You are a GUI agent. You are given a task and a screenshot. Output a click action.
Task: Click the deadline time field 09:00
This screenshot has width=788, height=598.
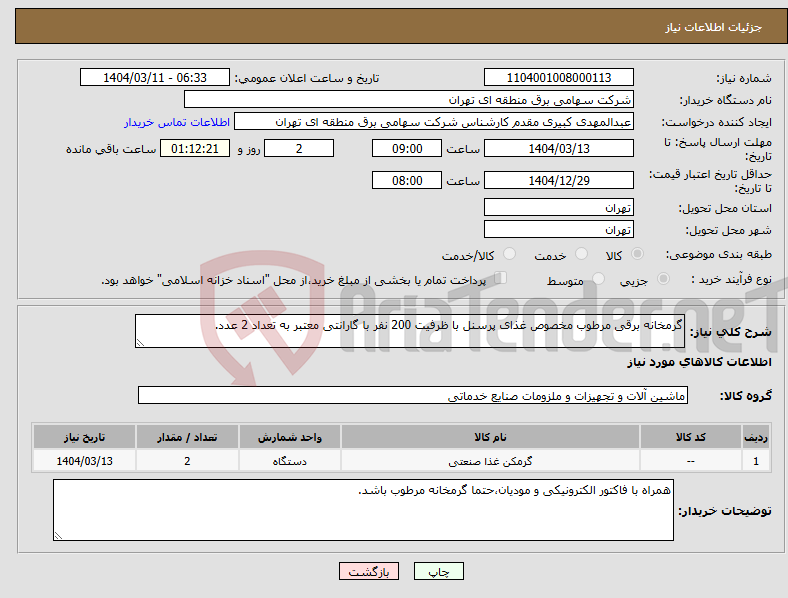tap(407, 149)
